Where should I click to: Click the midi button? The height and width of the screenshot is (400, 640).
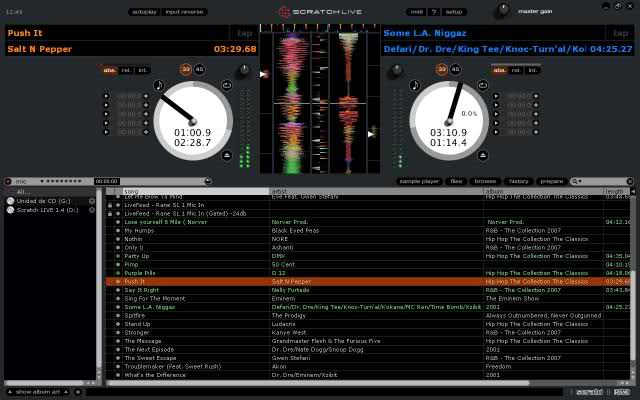pos(416,12)
